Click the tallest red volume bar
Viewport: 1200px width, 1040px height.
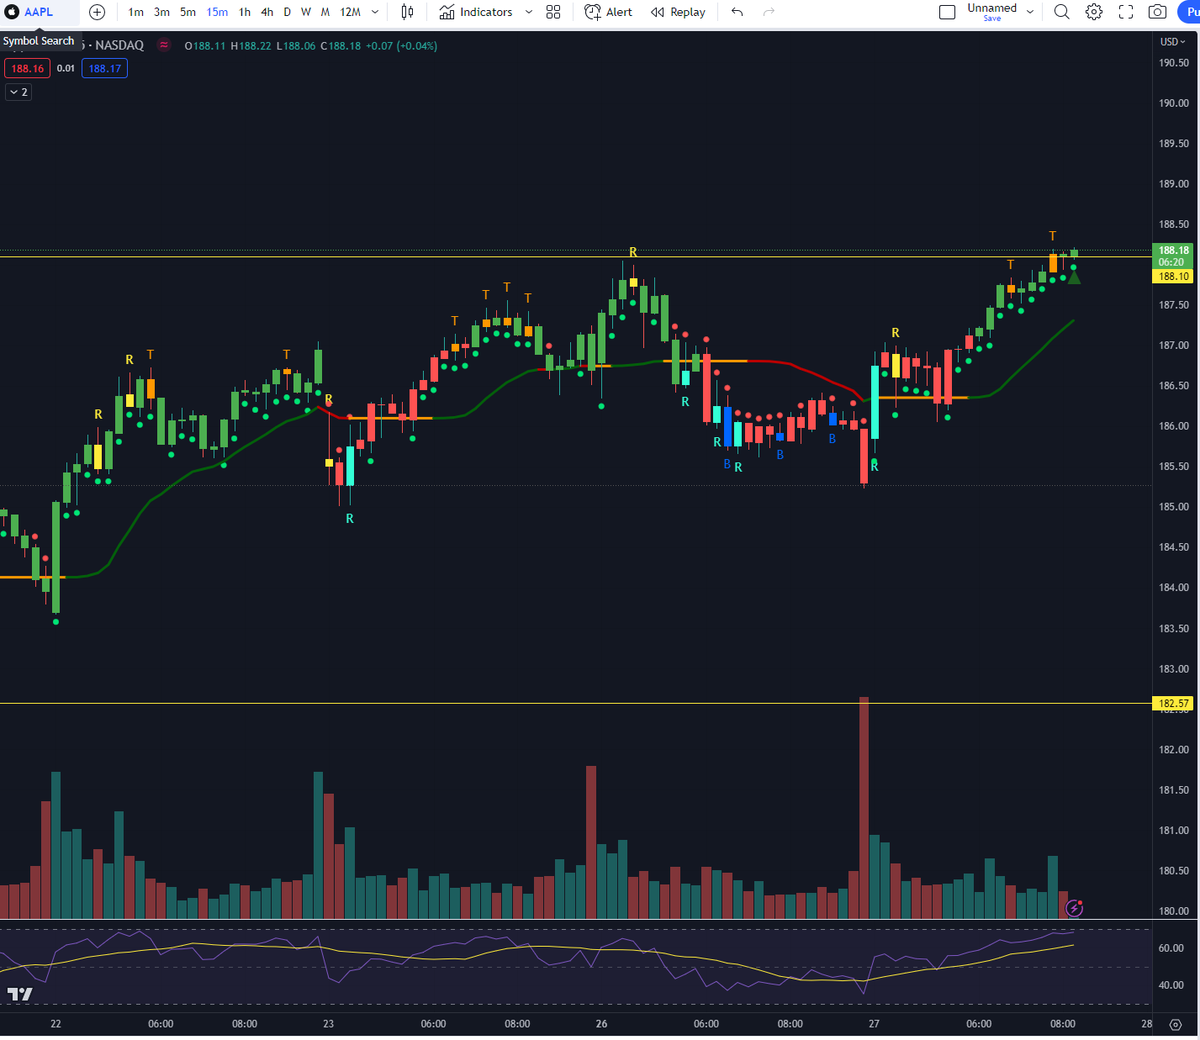(x=864, y=808)
